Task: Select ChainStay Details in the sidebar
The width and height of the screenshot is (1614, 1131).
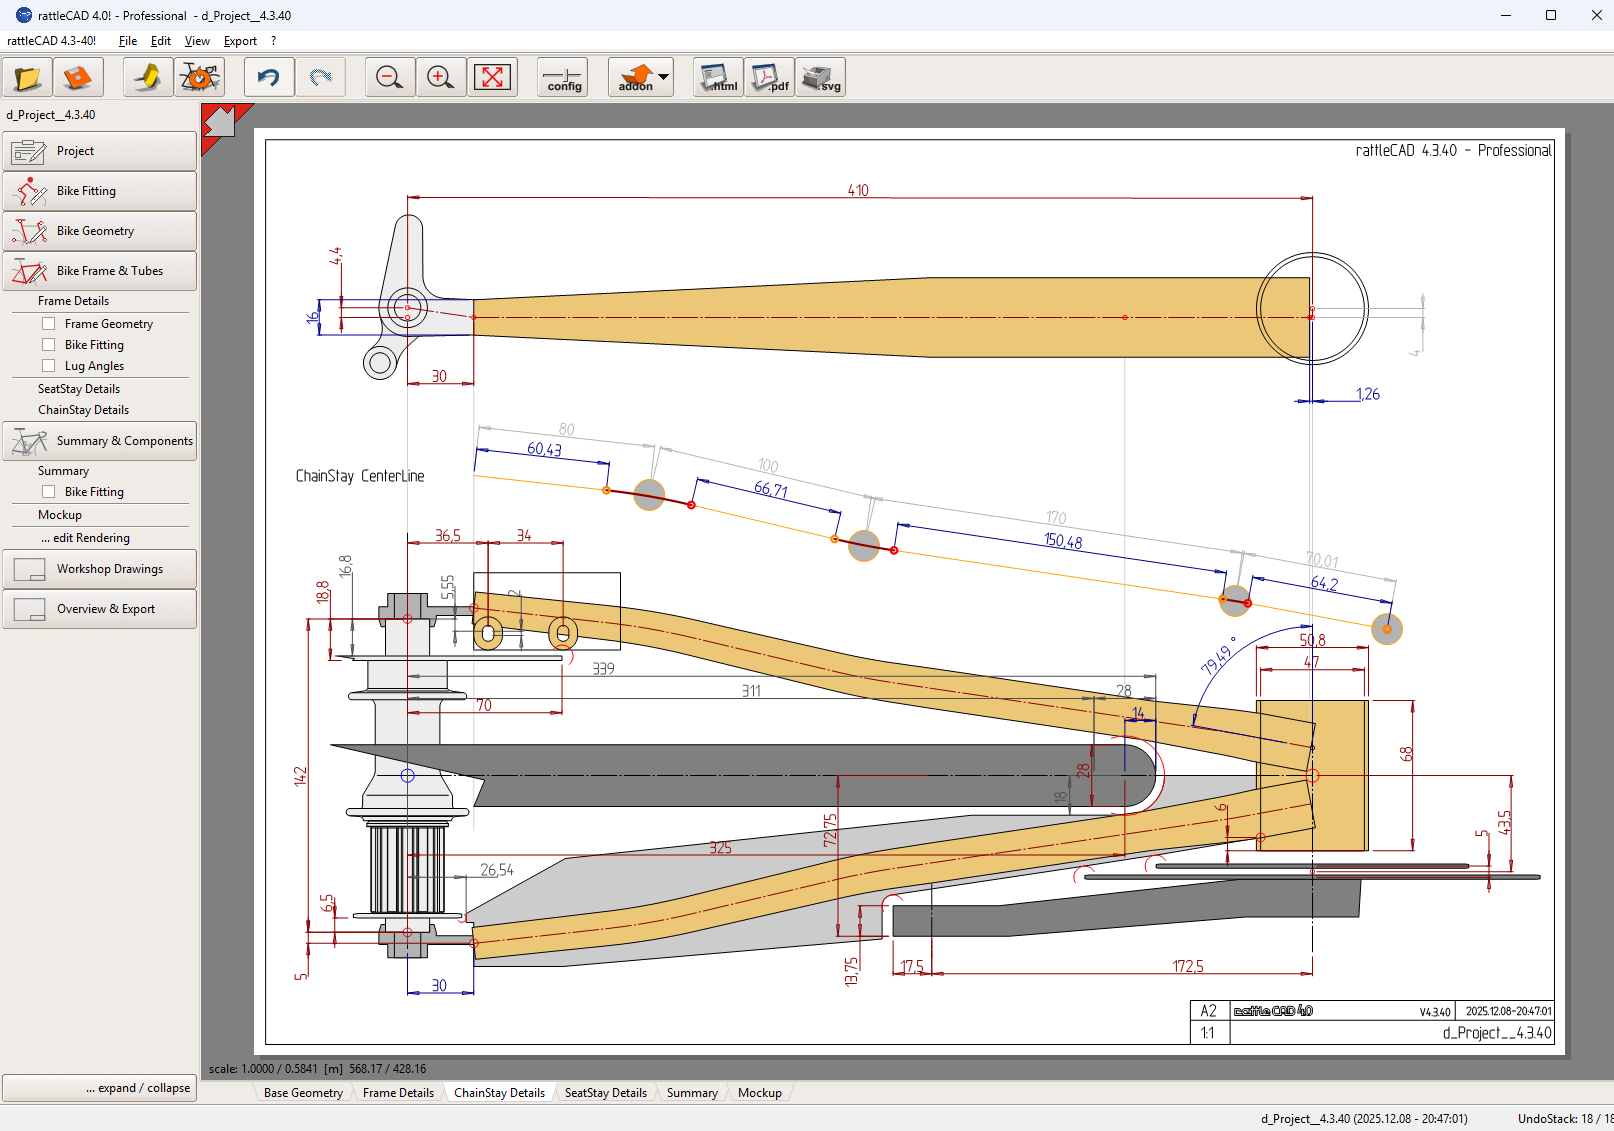Action: tap(83, 410)
